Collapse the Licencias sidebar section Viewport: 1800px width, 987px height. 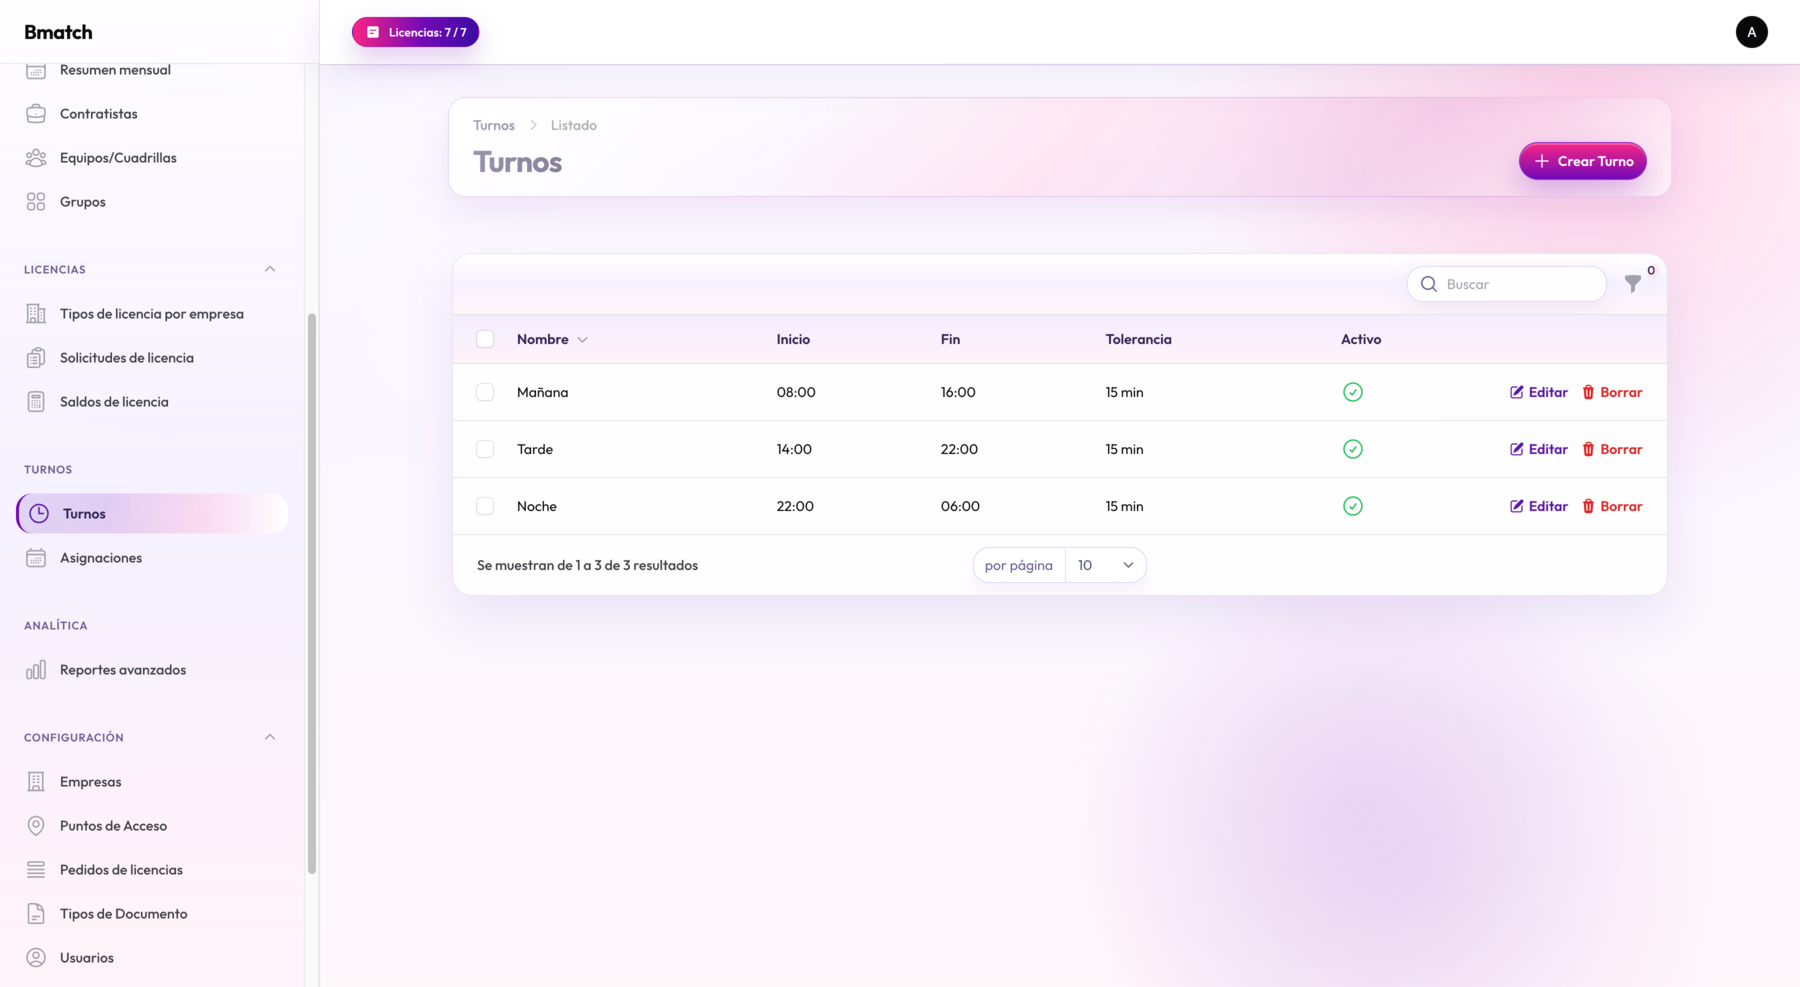pyautogui.click(x=270, y=269)
